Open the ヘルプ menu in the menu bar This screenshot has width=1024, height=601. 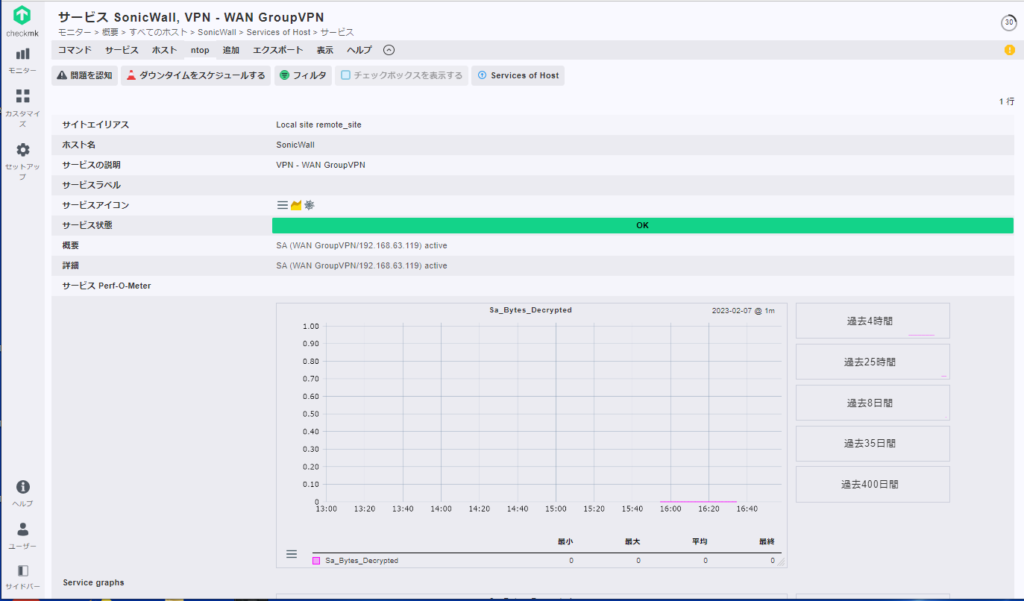pos(359,50)
